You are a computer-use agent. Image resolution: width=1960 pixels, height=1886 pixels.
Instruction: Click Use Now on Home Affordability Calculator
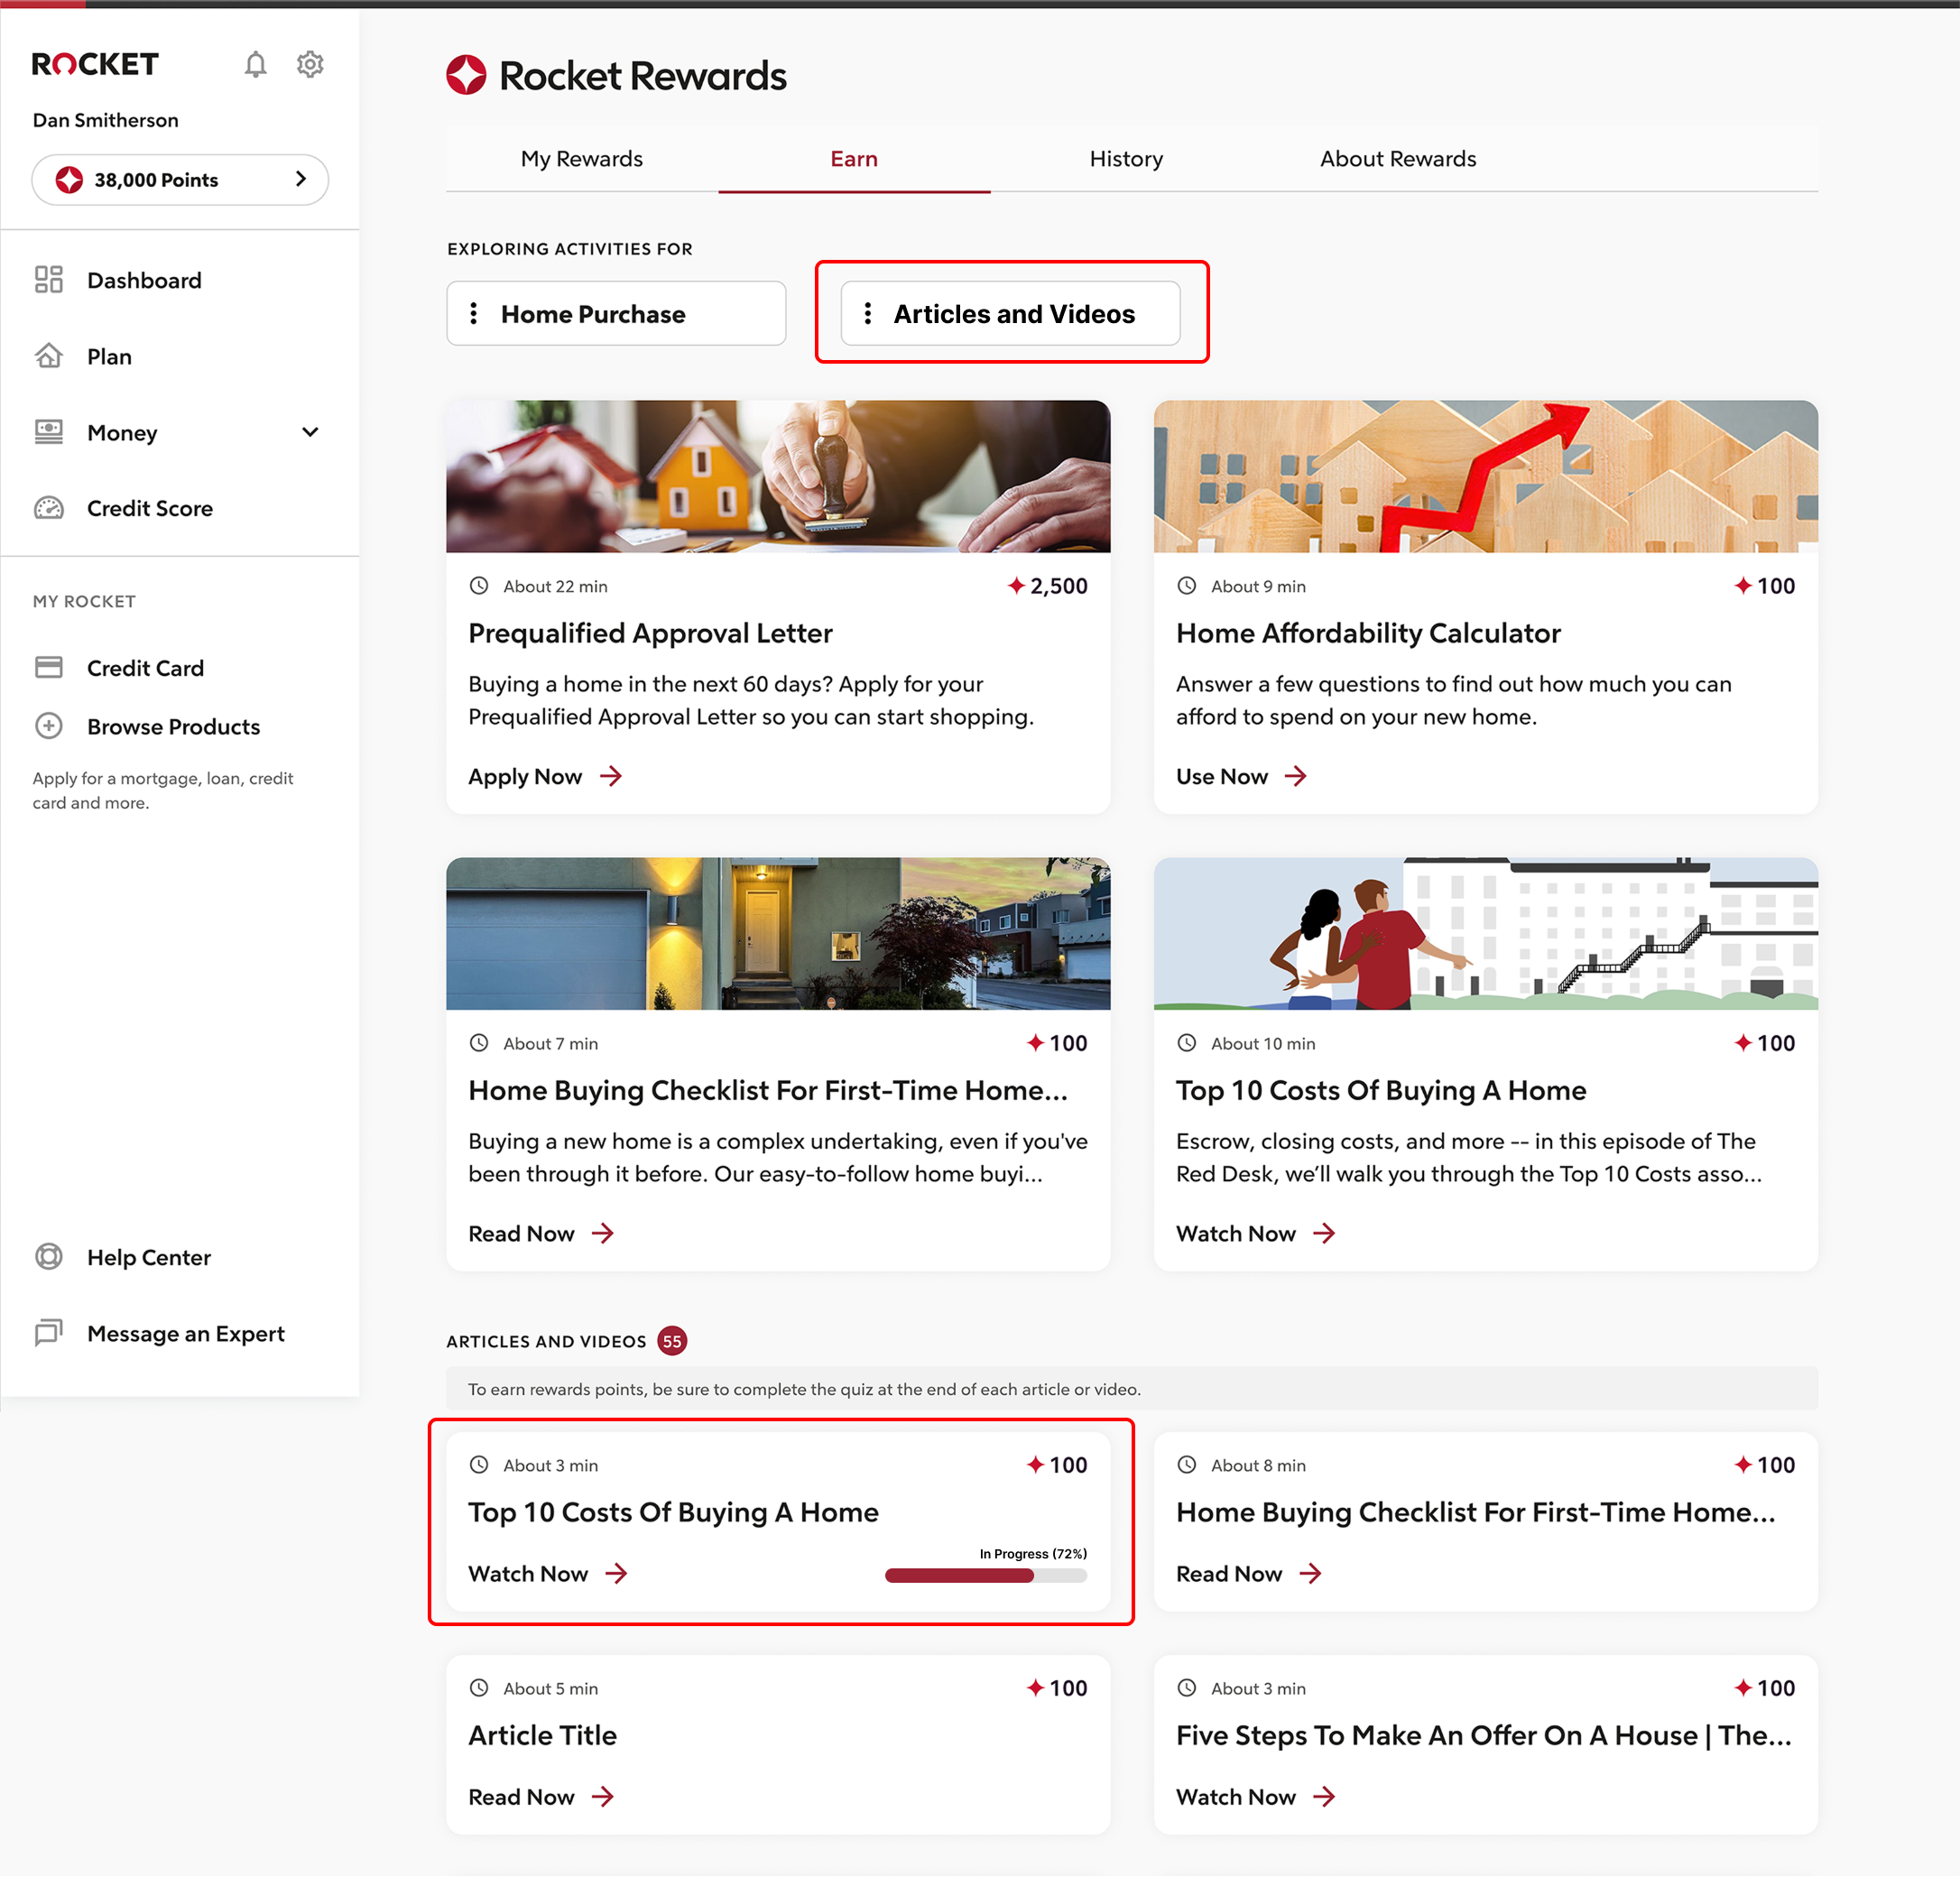coord(1241,776)
